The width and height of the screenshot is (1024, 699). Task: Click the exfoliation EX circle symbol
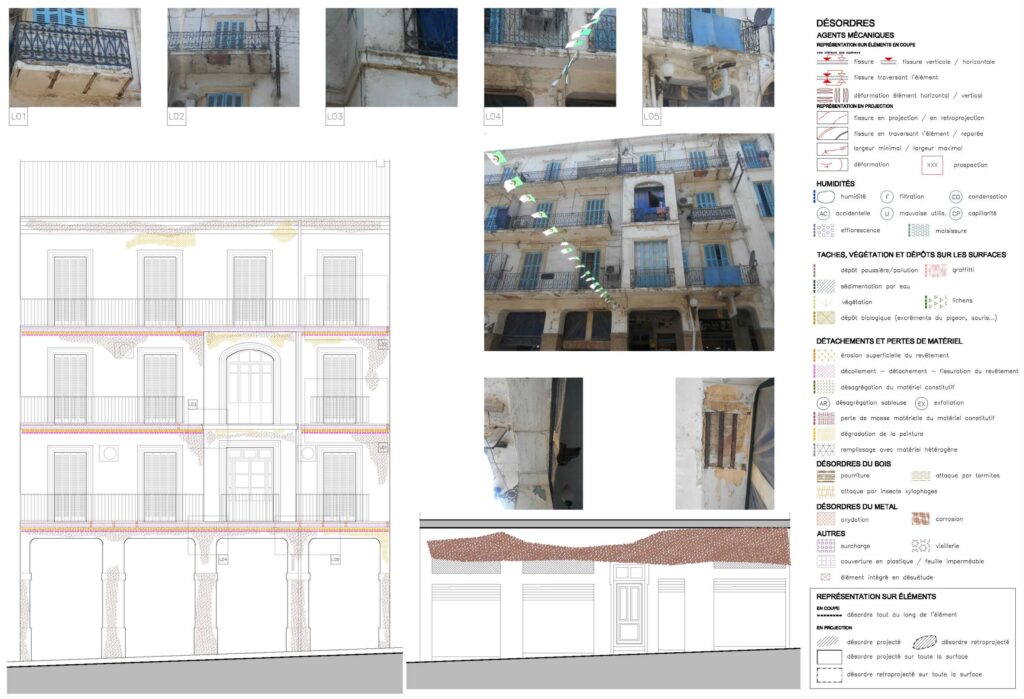click(920, 403)
